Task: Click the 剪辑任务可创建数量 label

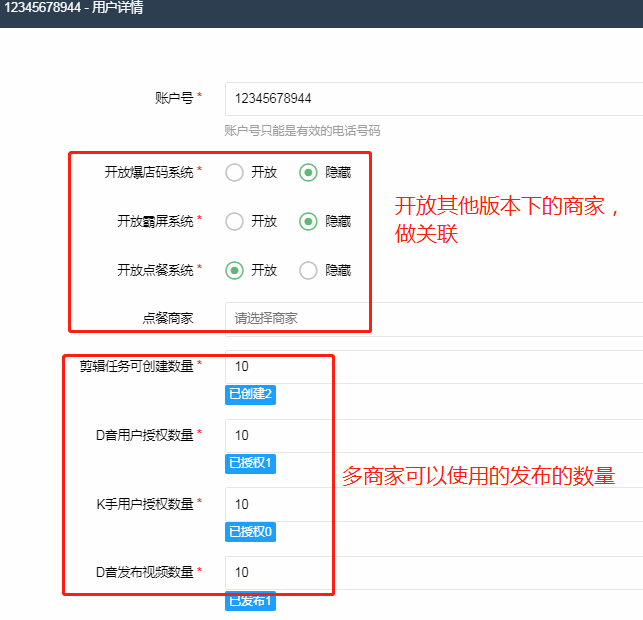Action: 137,366
